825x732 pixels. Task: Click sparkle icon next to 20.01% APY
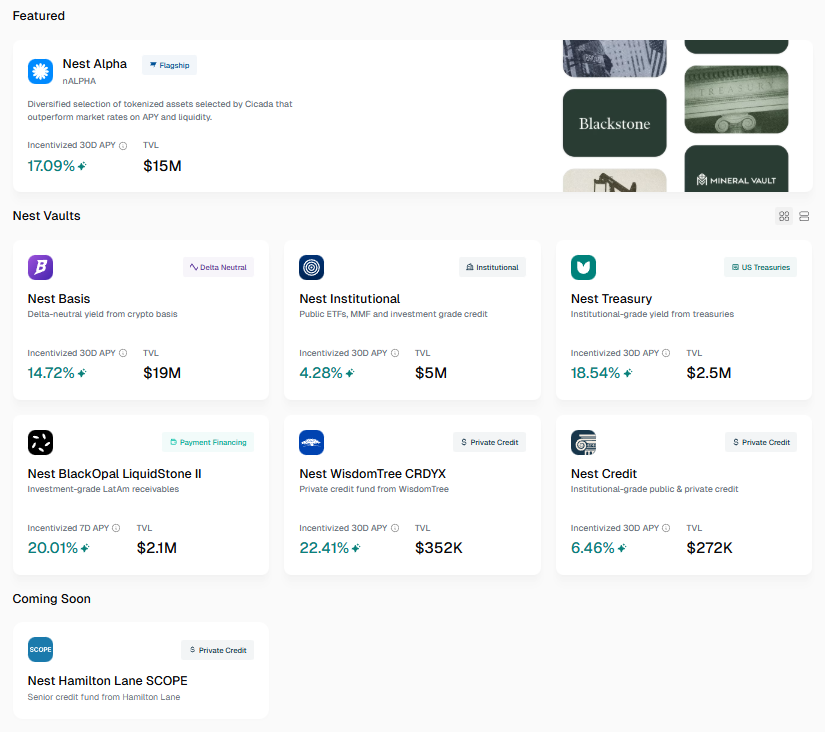(x=85, y=548)
